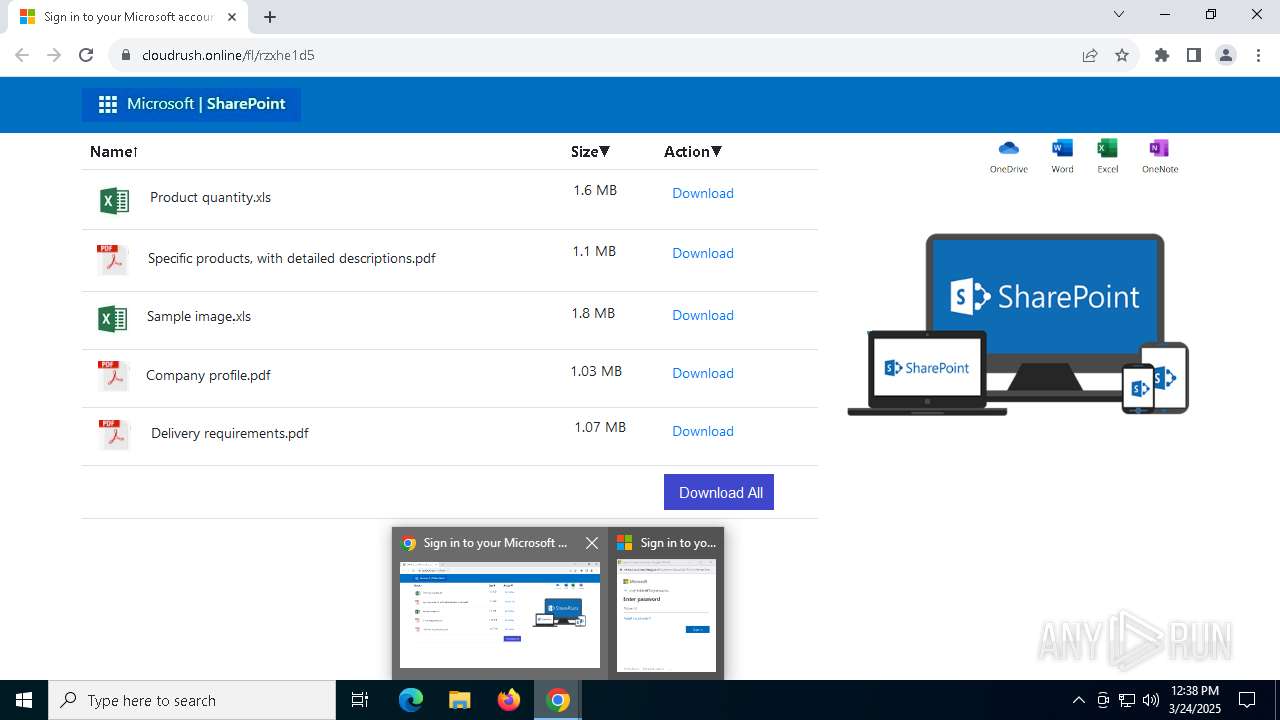1280x720 pixels.
Task: Click the Delivery requirements.pdf file name
Action: [230, 433]
